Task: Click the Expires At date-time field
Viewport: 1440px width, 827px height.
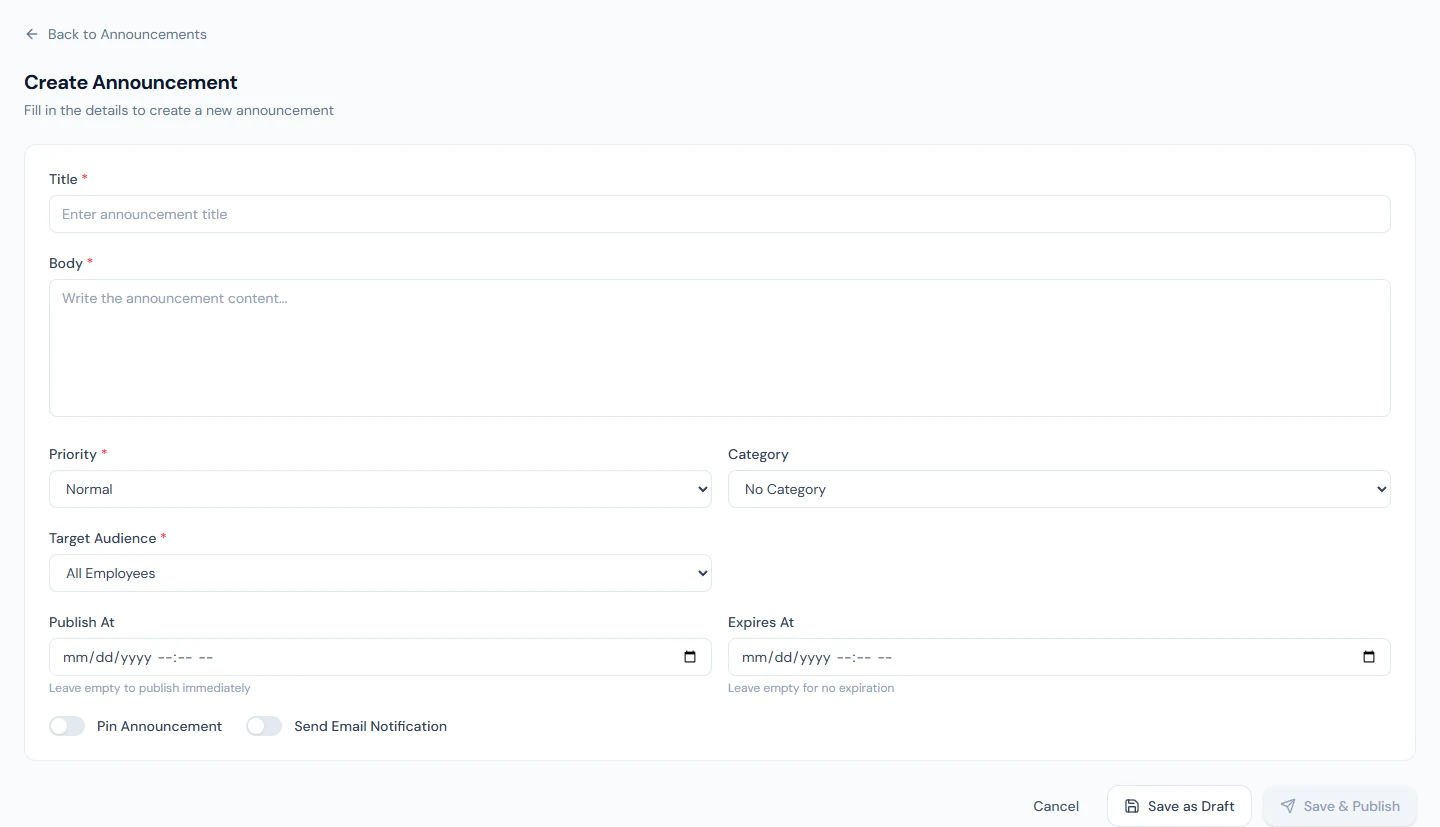Action: (x=1059, y=657)
